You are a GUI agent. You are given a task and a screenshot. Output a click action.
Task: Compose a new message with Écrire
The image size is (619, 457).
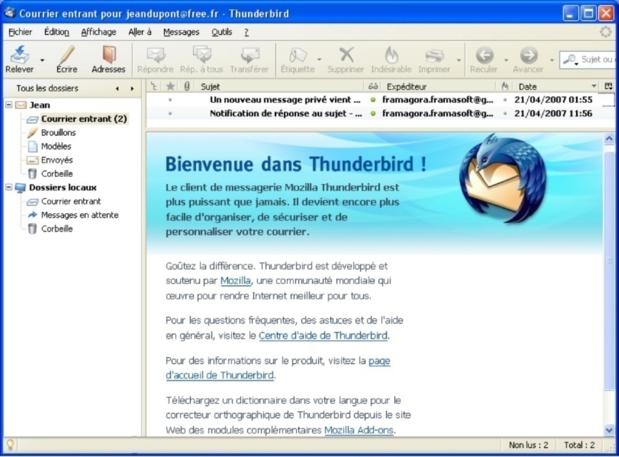(67, 55)
